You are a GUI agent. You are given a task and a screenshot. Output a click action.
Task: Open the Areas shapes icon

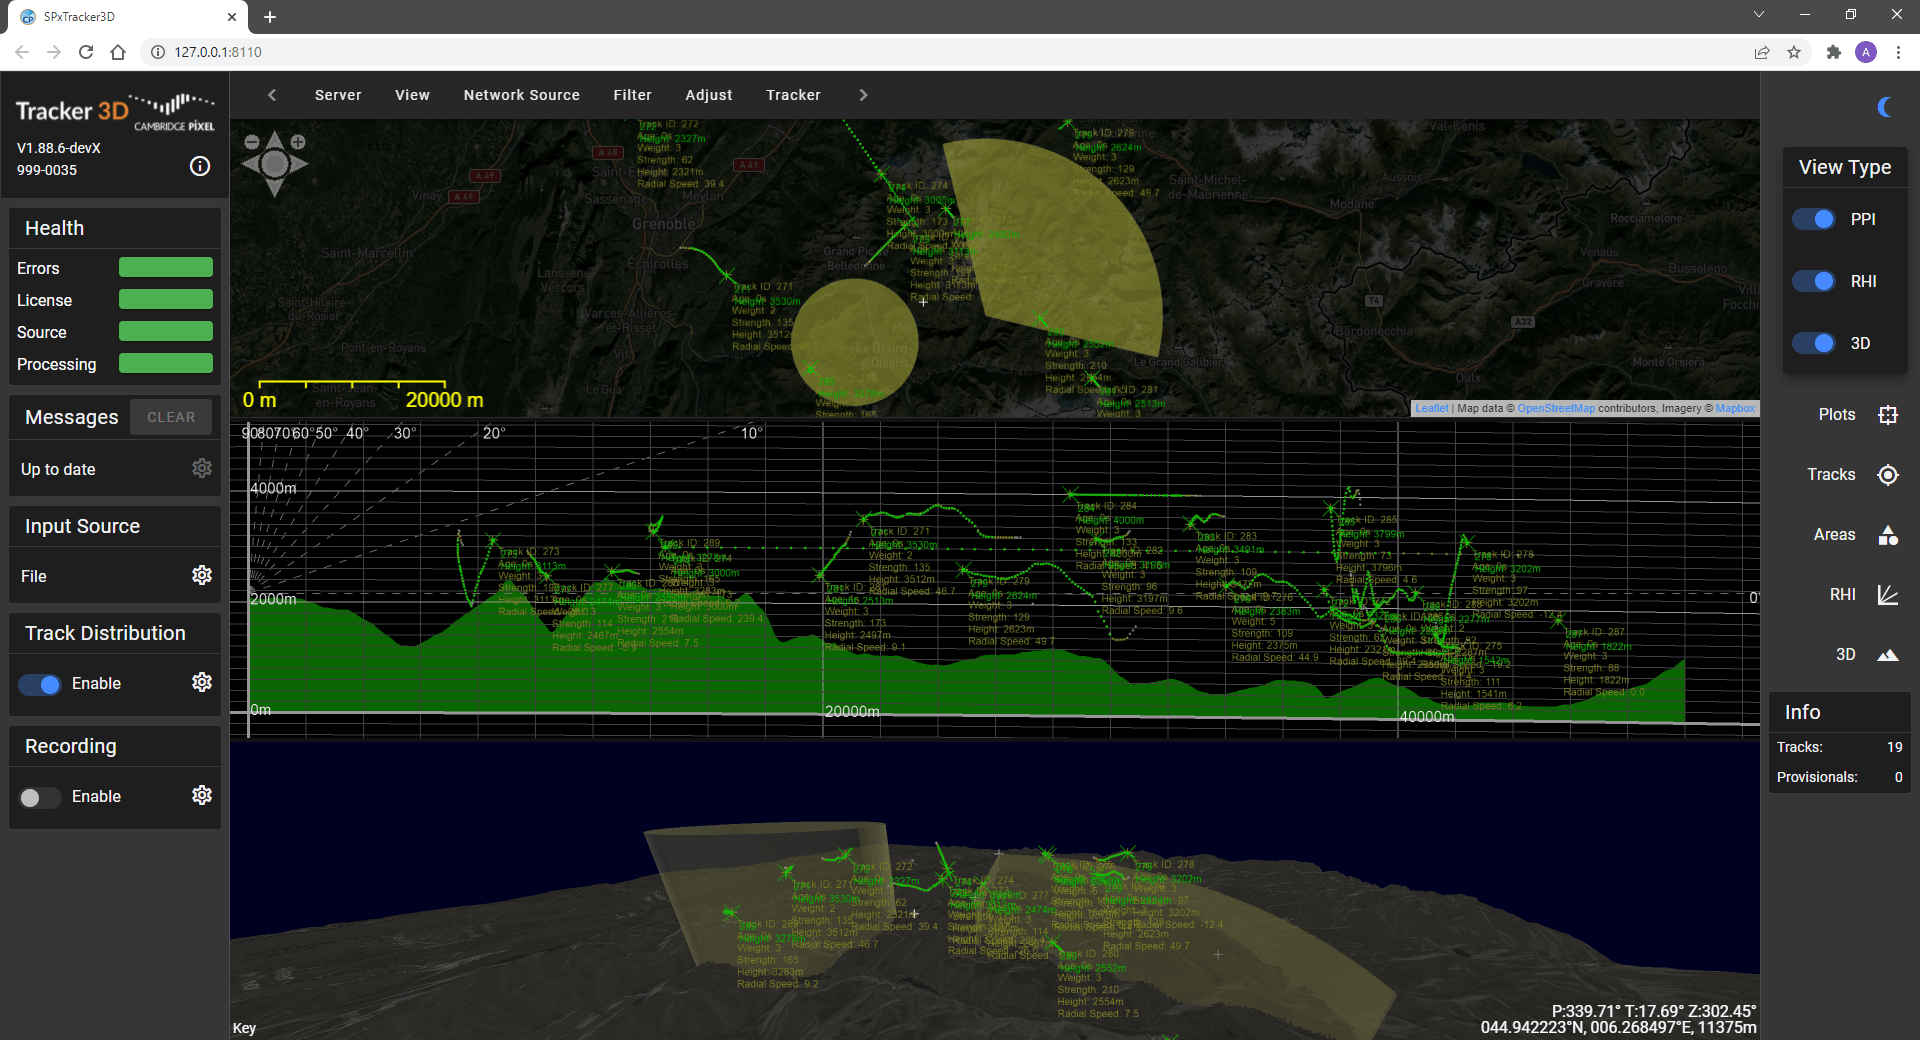pos(1888,535)
